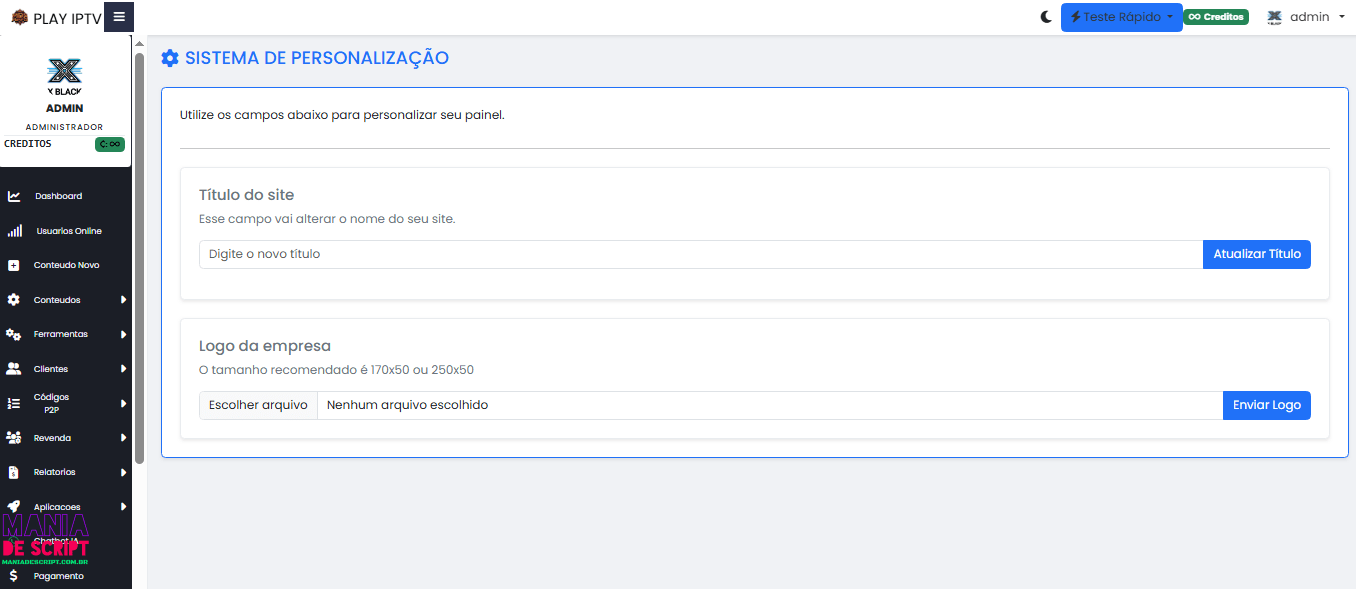The image size is (1356, 589).
Task: Click the people icon beside Clientes
Action: point(14,369)
